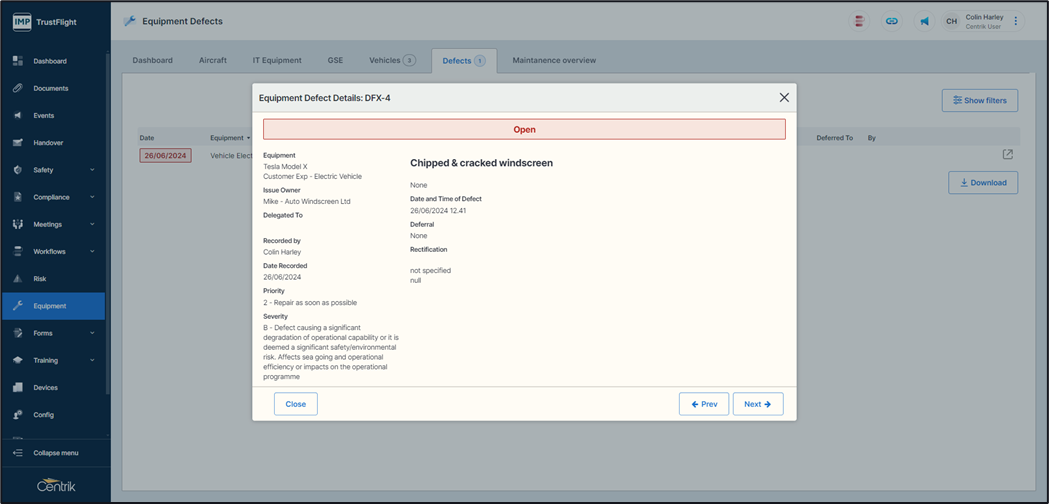Close the Equipment Defect Details dialog
This screenshot has width=1049, height=504.
(784, 98)
